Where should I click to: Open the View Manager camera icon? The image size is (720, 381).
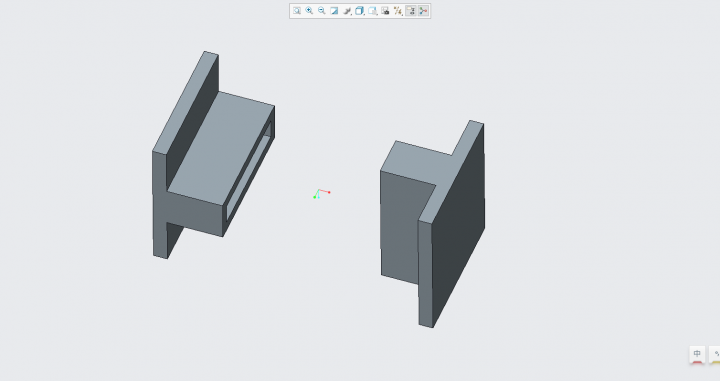click(385, 11)
